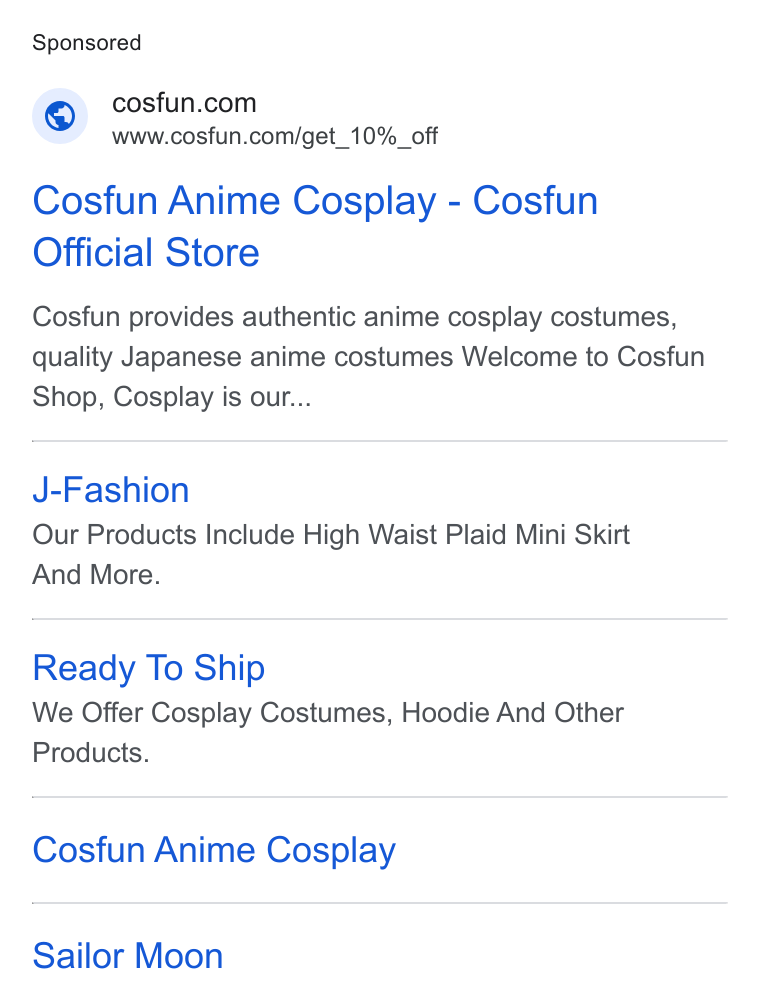Screen dimensions: 760x1008
Task: Open the Ready To Ship sitelink
Action: point(149,668)
